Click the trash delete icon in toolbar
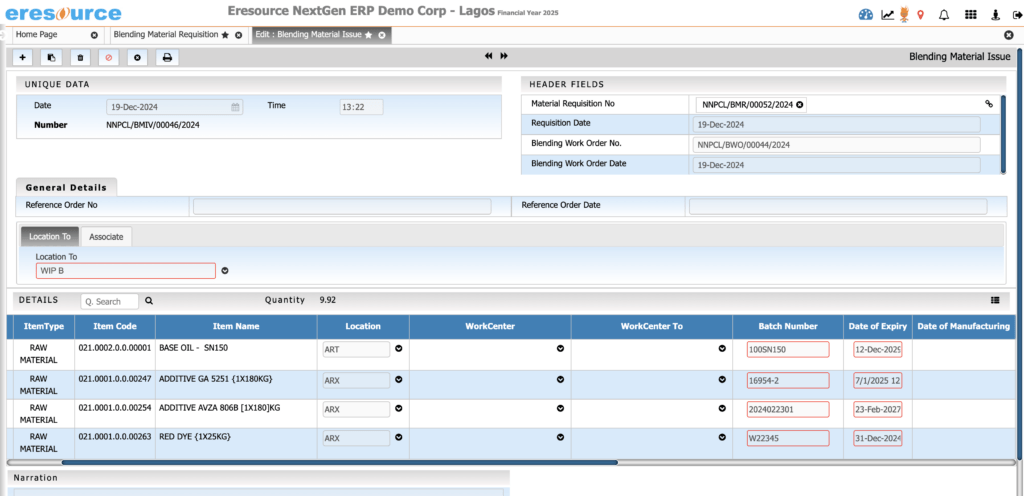The image size is (1024, 496). click(80, 57)
